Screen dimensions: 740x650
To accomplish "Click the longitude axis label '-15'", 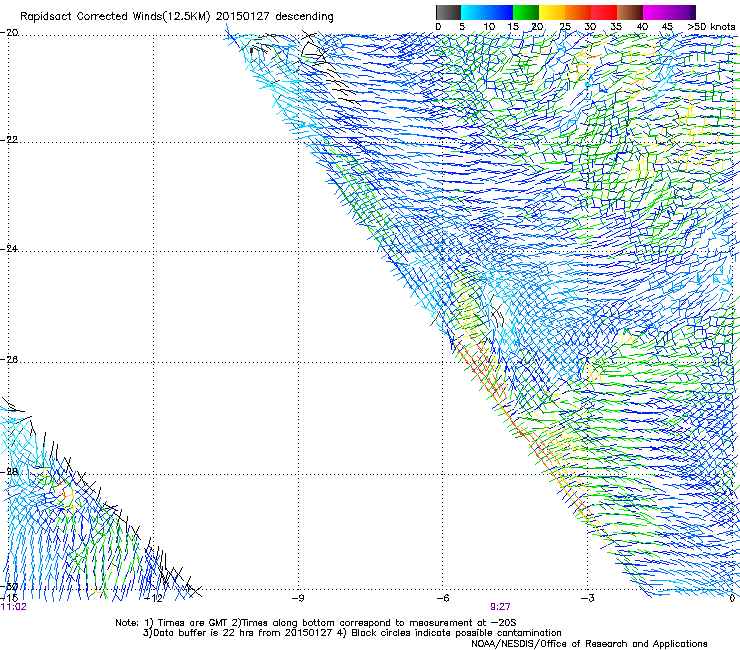I will [x=9, y=598].
